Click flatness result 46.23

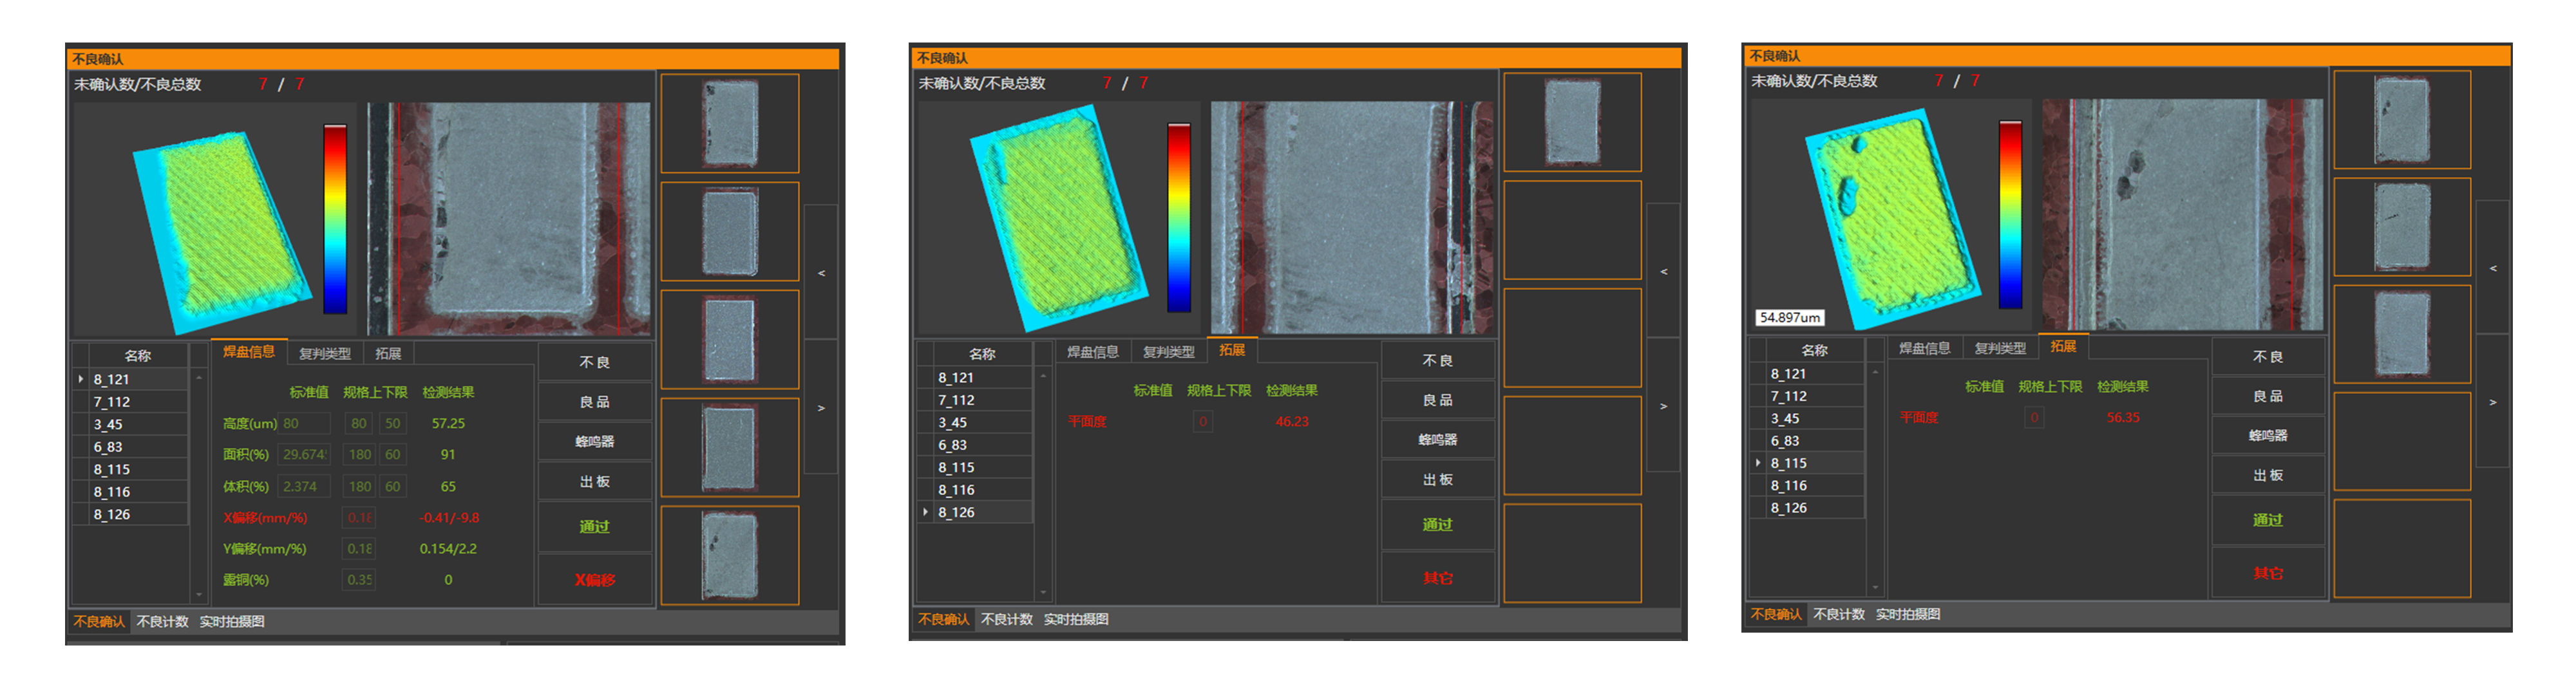point(1292,422)
